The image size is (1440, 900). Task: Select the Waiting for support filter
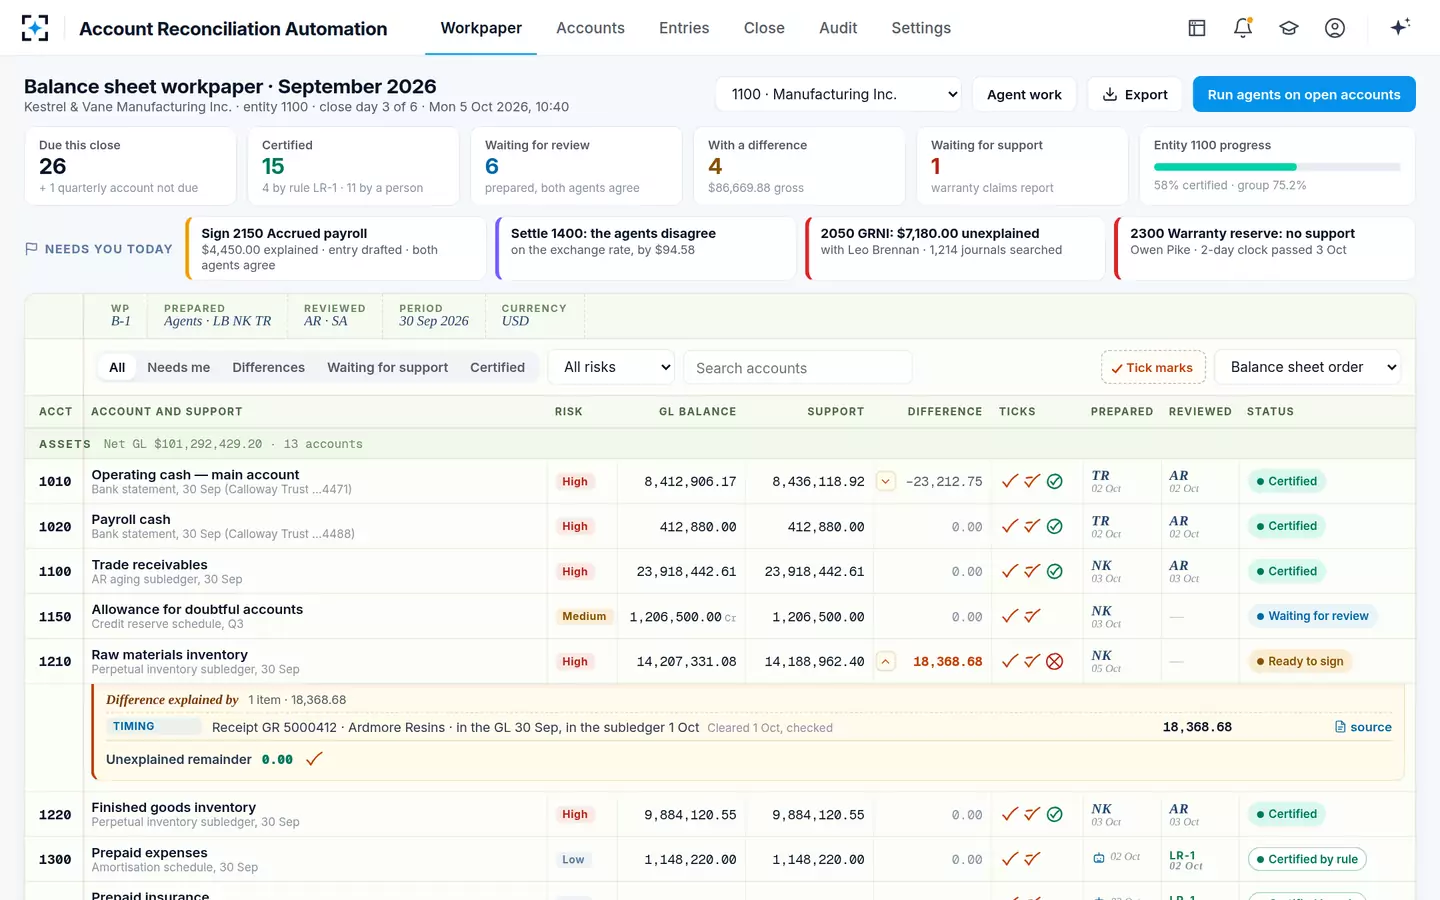point(387,367)
